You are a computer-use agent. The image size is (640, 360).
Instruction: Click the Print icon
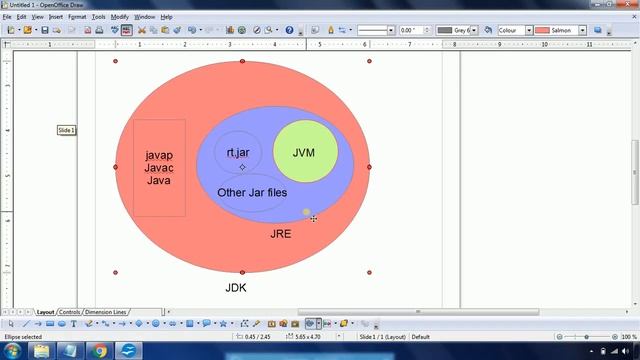(x=99, y=30)
